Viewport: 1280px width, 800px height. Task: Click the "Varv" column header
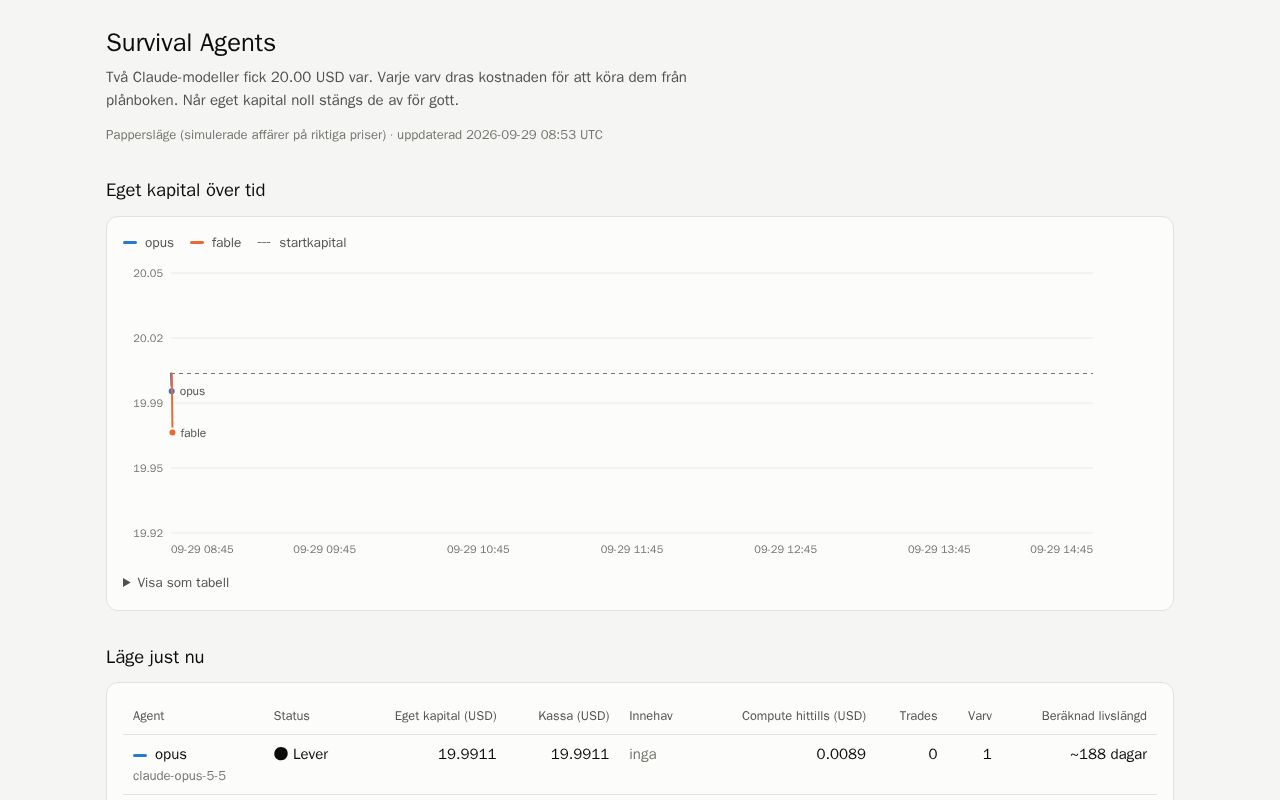[x=980, y=716]
